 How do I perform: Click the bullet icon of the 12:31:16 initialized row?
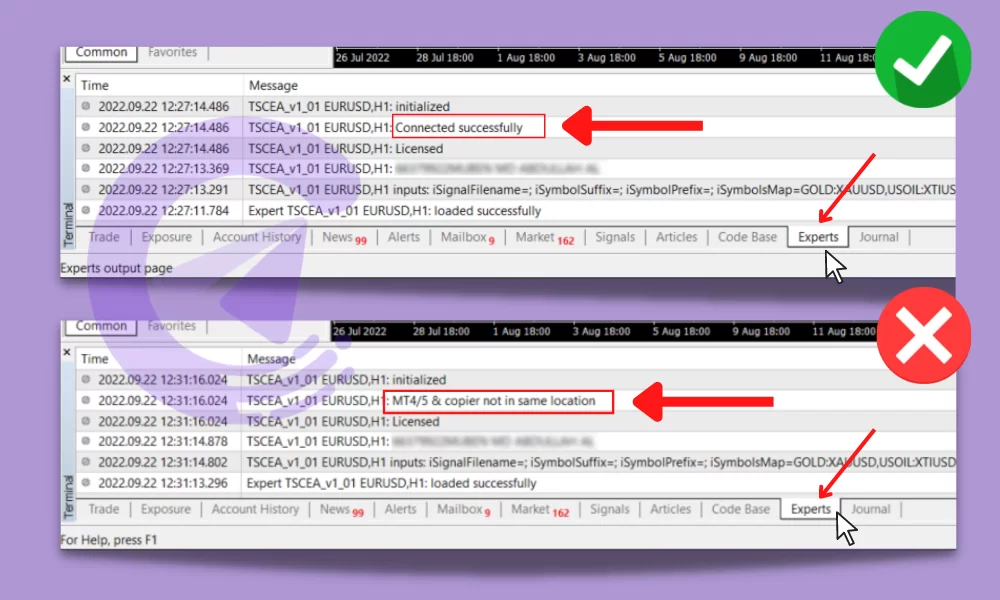[86, 380]
